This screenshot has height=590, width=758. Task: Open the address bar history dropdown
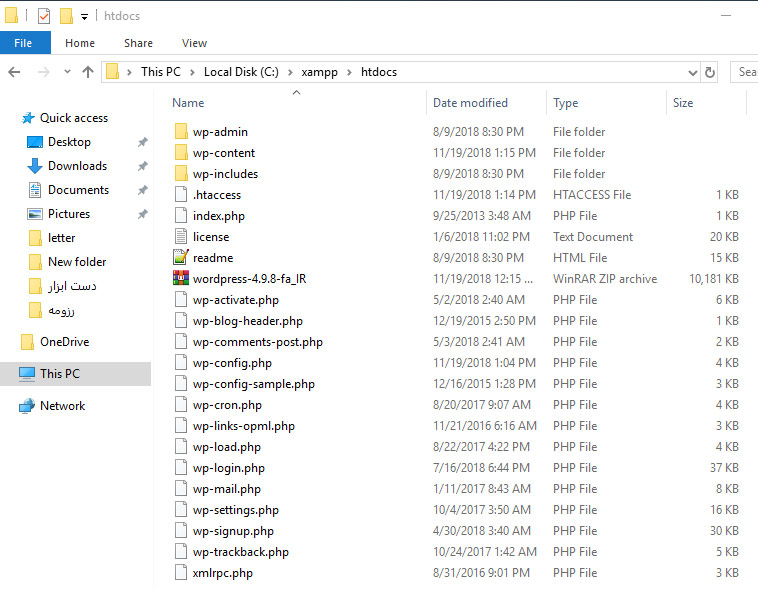tap(693, 73)
